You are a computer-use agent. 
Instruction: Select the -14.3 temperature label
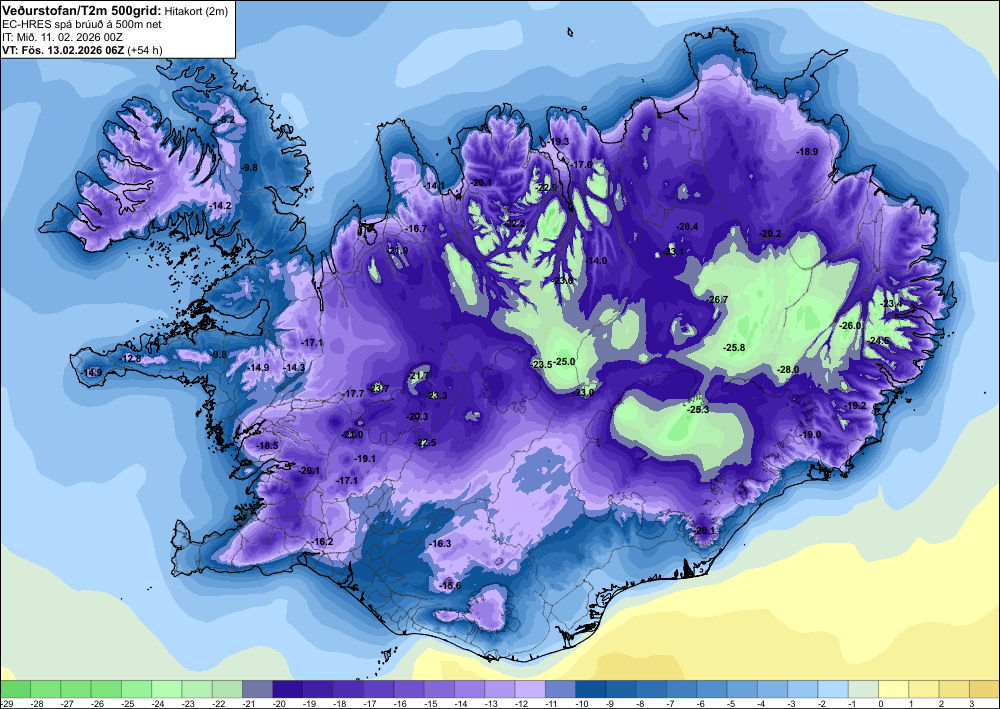coord(295,368)
